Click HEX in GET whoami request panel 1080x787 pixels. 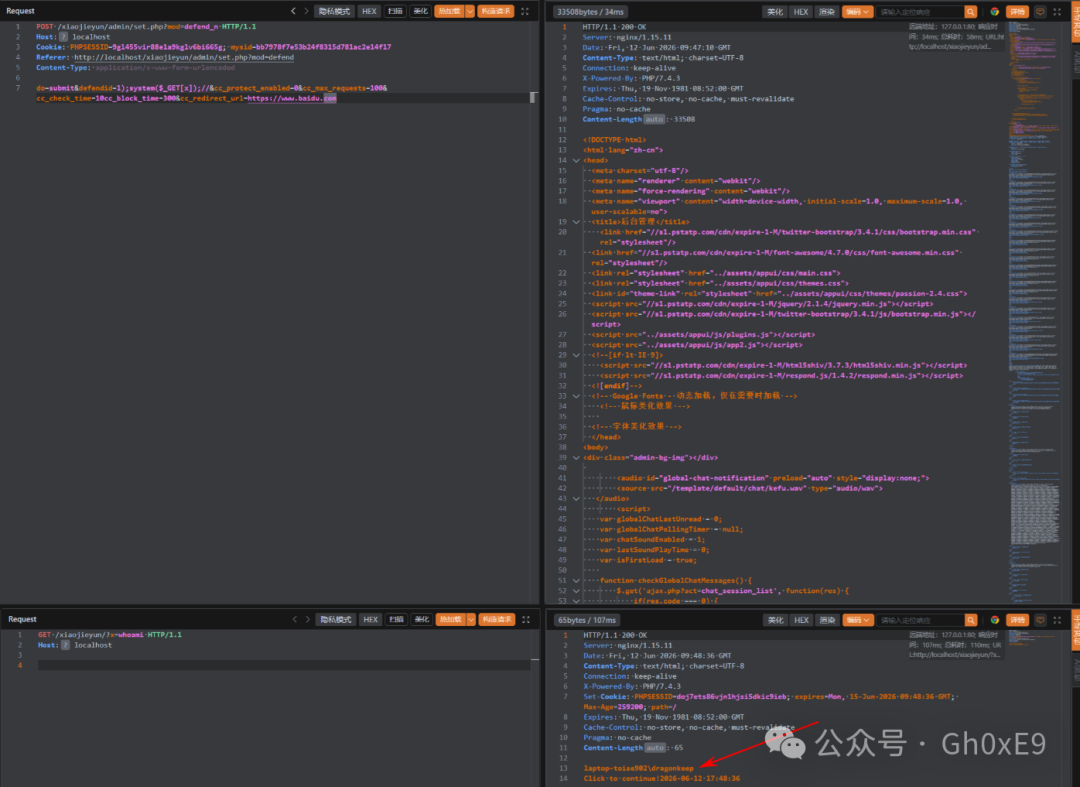pos(371,620)
